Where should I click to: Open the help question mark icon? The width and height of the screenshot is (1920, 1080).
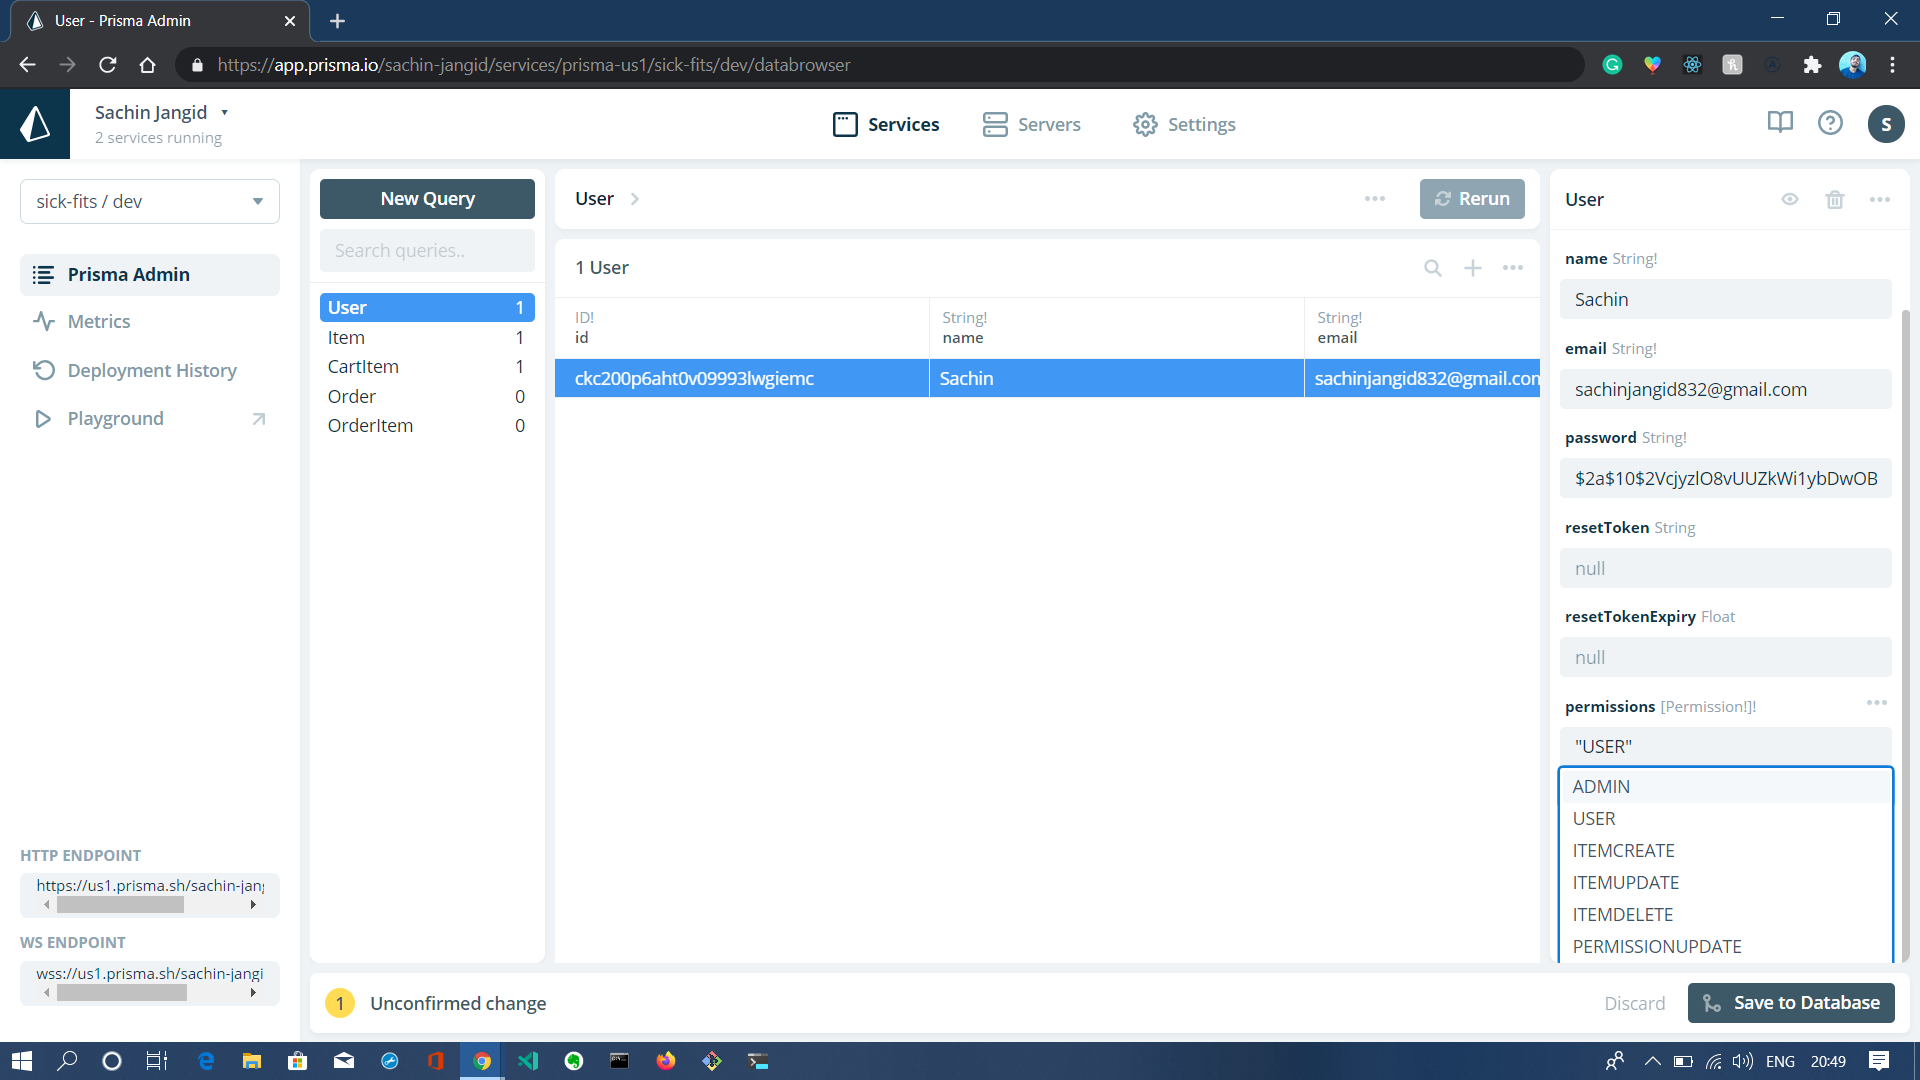pos(1830,123)
